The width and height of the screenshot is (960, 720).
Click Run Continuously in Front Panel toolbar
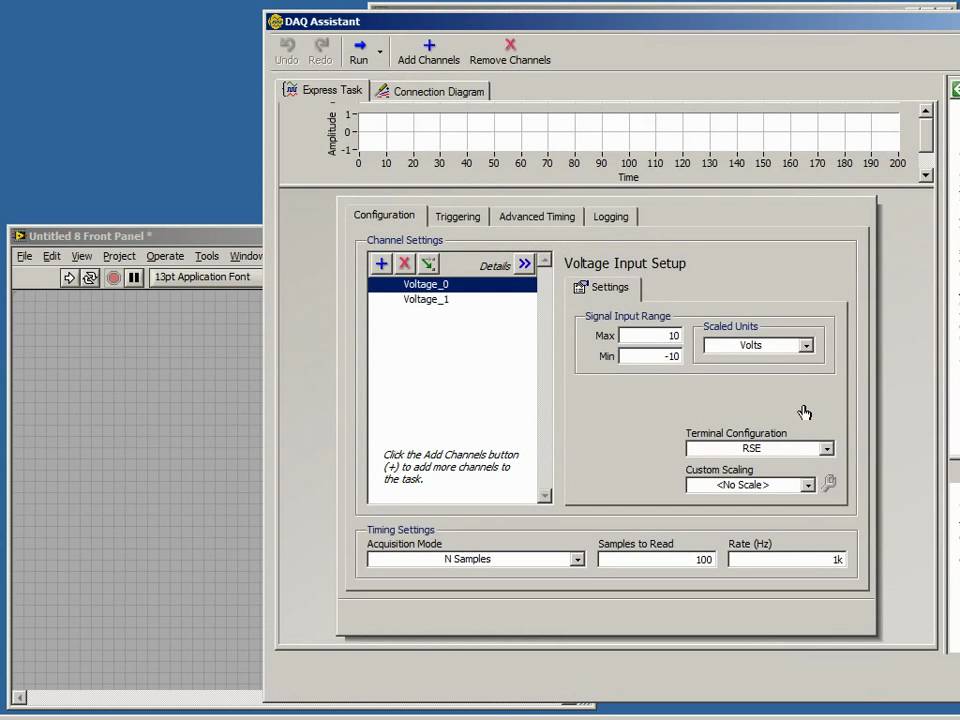point(90,278)
